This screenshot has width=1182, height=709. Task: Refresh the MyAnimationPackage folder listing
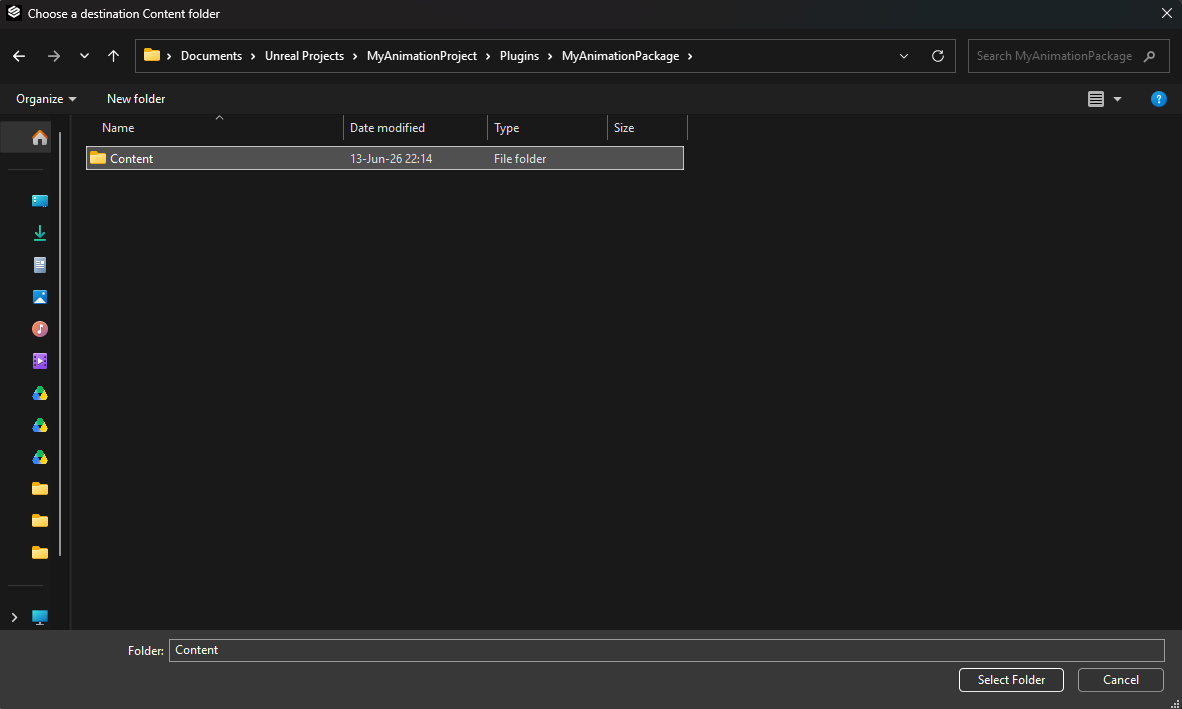pos(938,56)
